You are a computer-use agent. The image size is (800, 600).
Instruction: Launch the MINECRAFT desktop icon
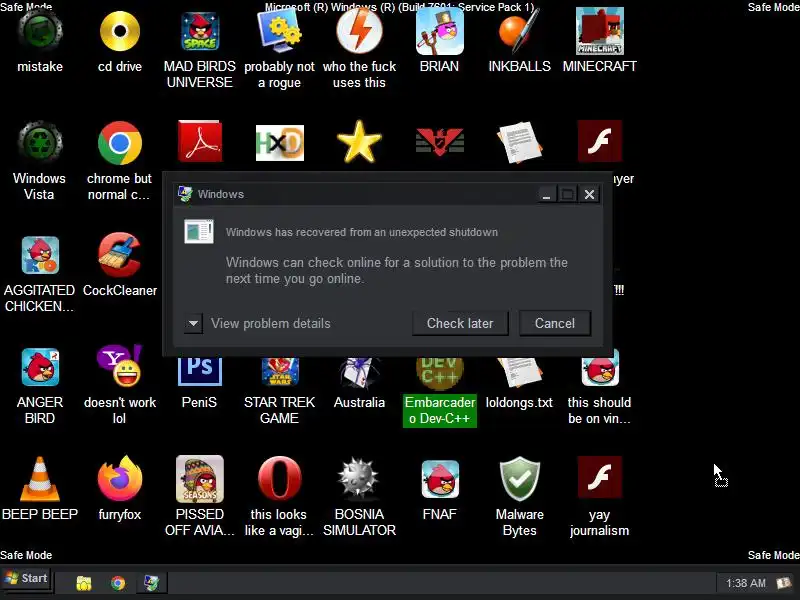click(599, 32)
